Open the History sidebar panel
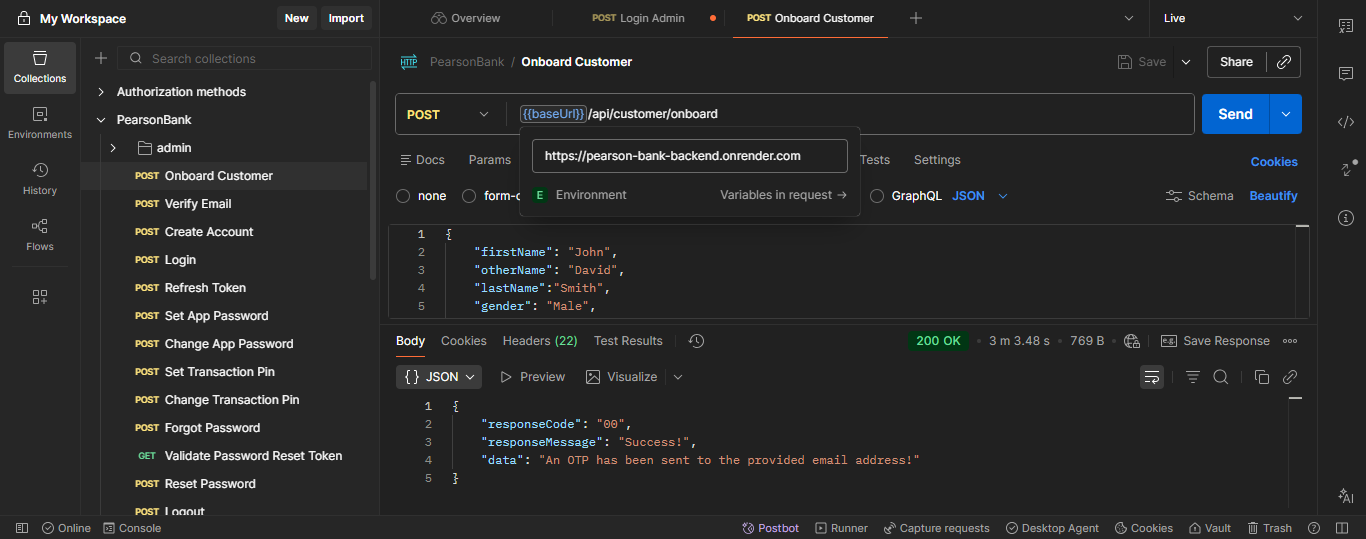Viewport: 1366px width, 539px height. click(x=40, y=179)
